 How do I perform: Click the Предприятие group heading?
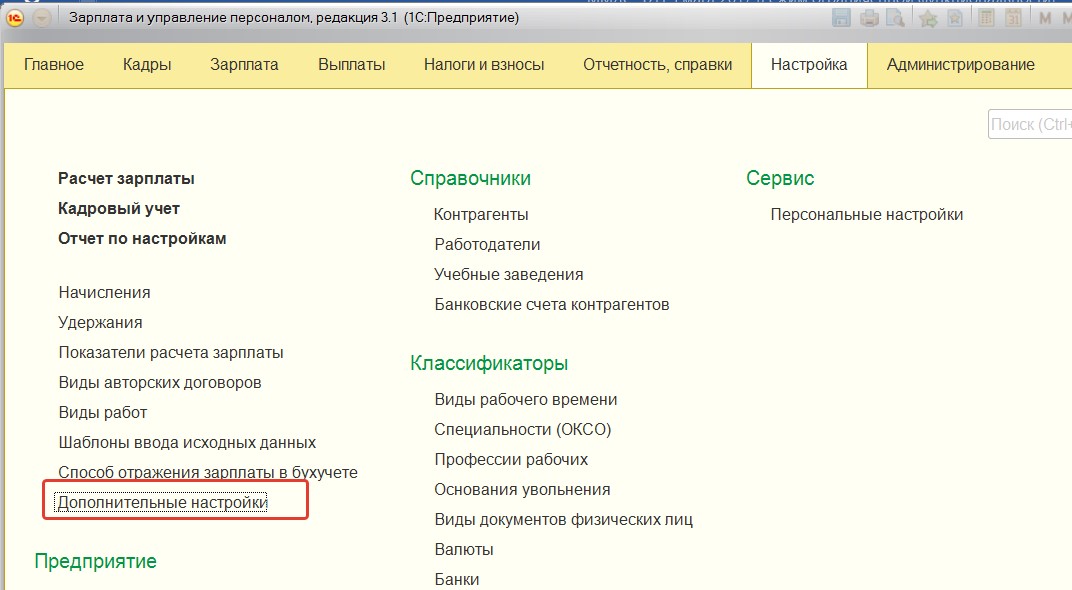pos(96,561)
